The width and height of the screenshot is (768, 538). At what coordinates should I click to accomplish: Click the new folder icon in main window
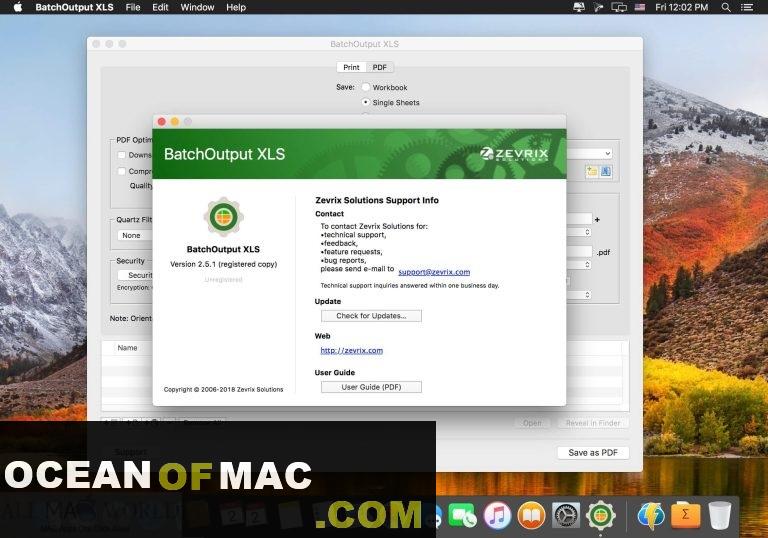click(x=592, y=171)
